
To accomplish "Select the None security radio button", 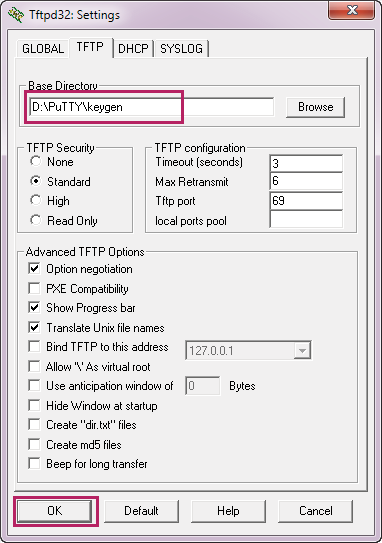I will 35,161.
